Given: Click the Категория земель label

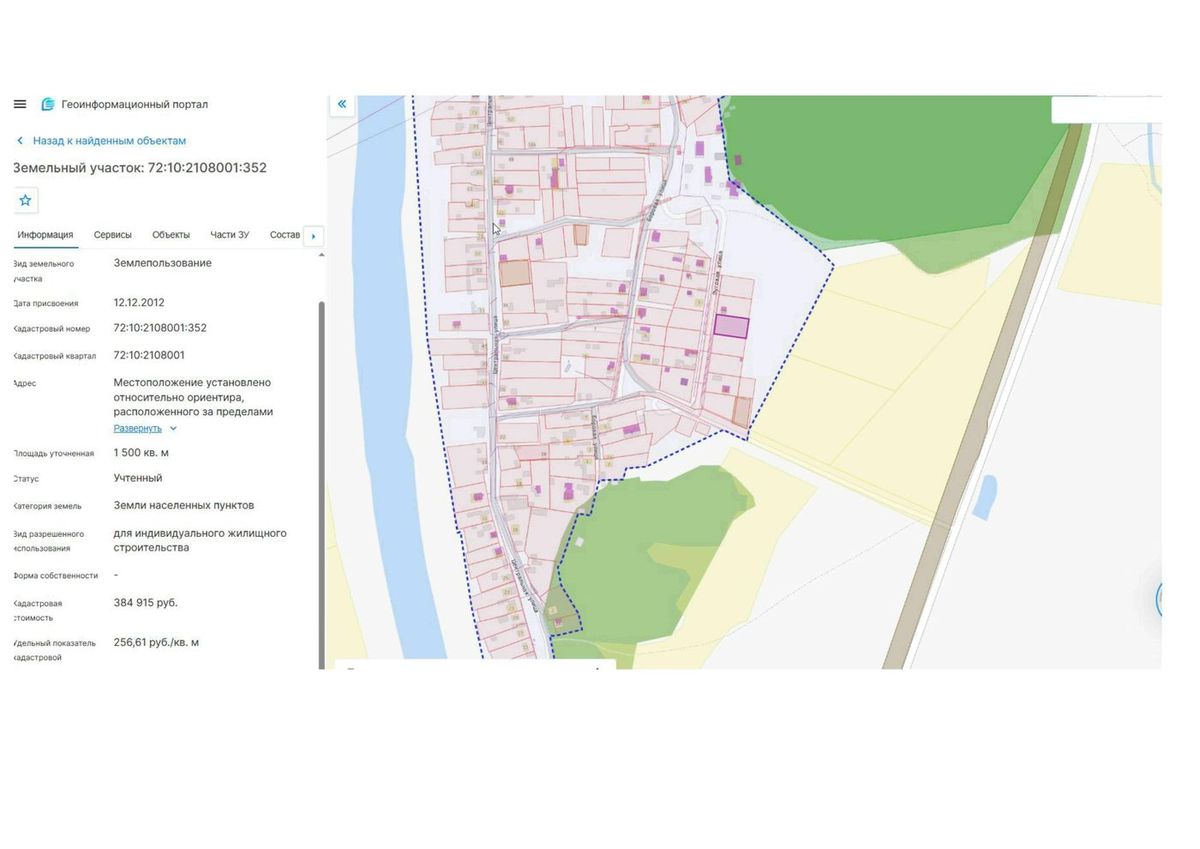Looking at the screenshot, I should point(48,506).
